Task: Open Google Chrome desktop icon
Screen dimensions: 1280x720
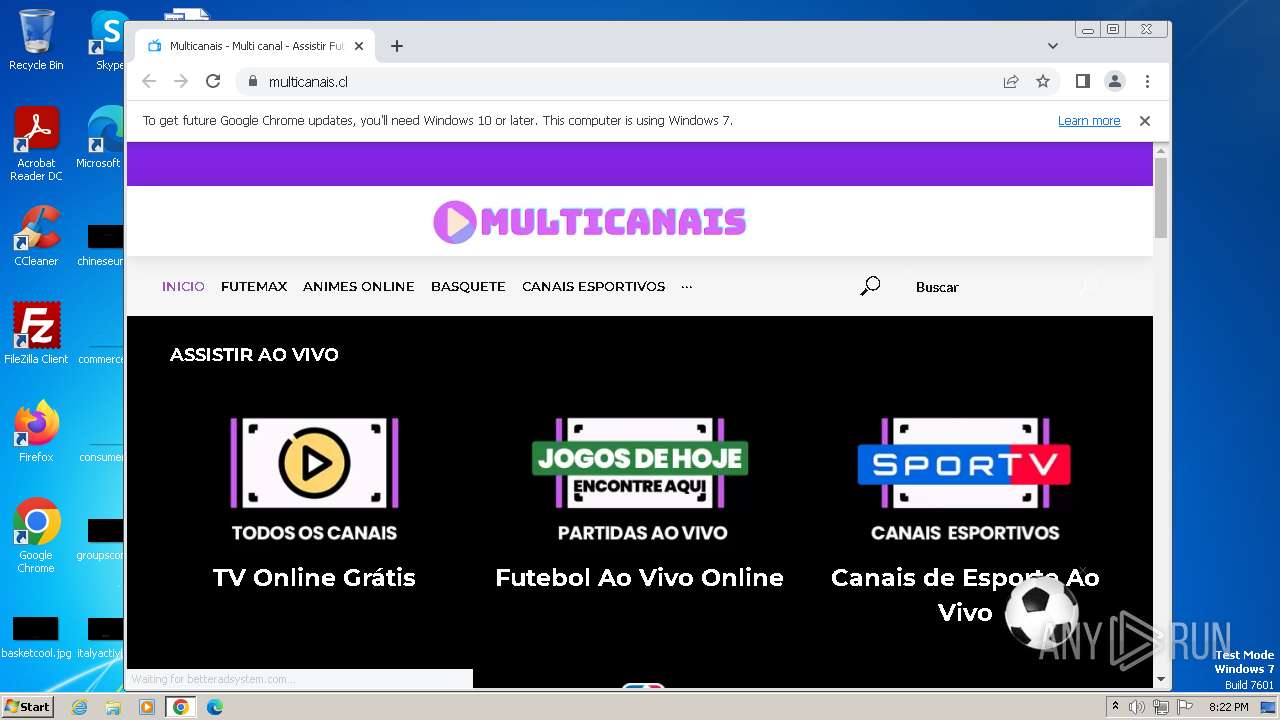Action: [x=36, y=536]
